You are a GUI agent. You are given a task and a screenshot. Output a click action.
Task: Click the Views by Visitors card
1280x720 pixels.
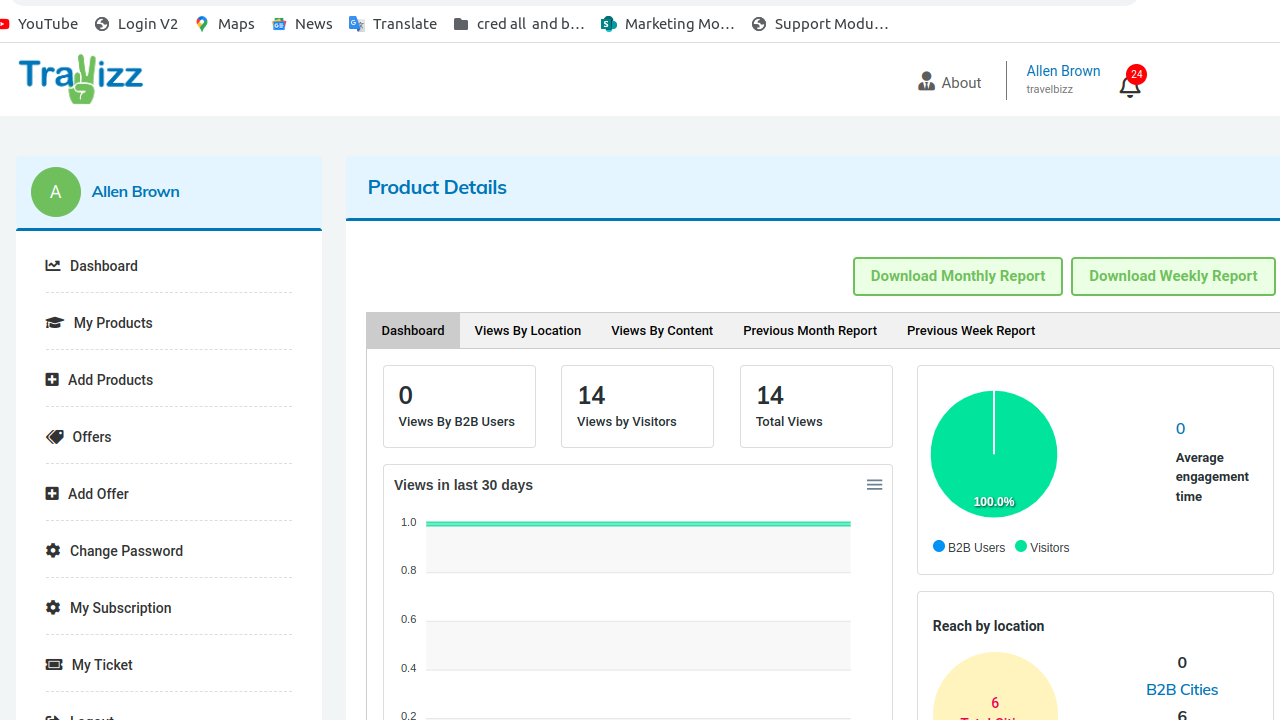click(x=637, y=406)
